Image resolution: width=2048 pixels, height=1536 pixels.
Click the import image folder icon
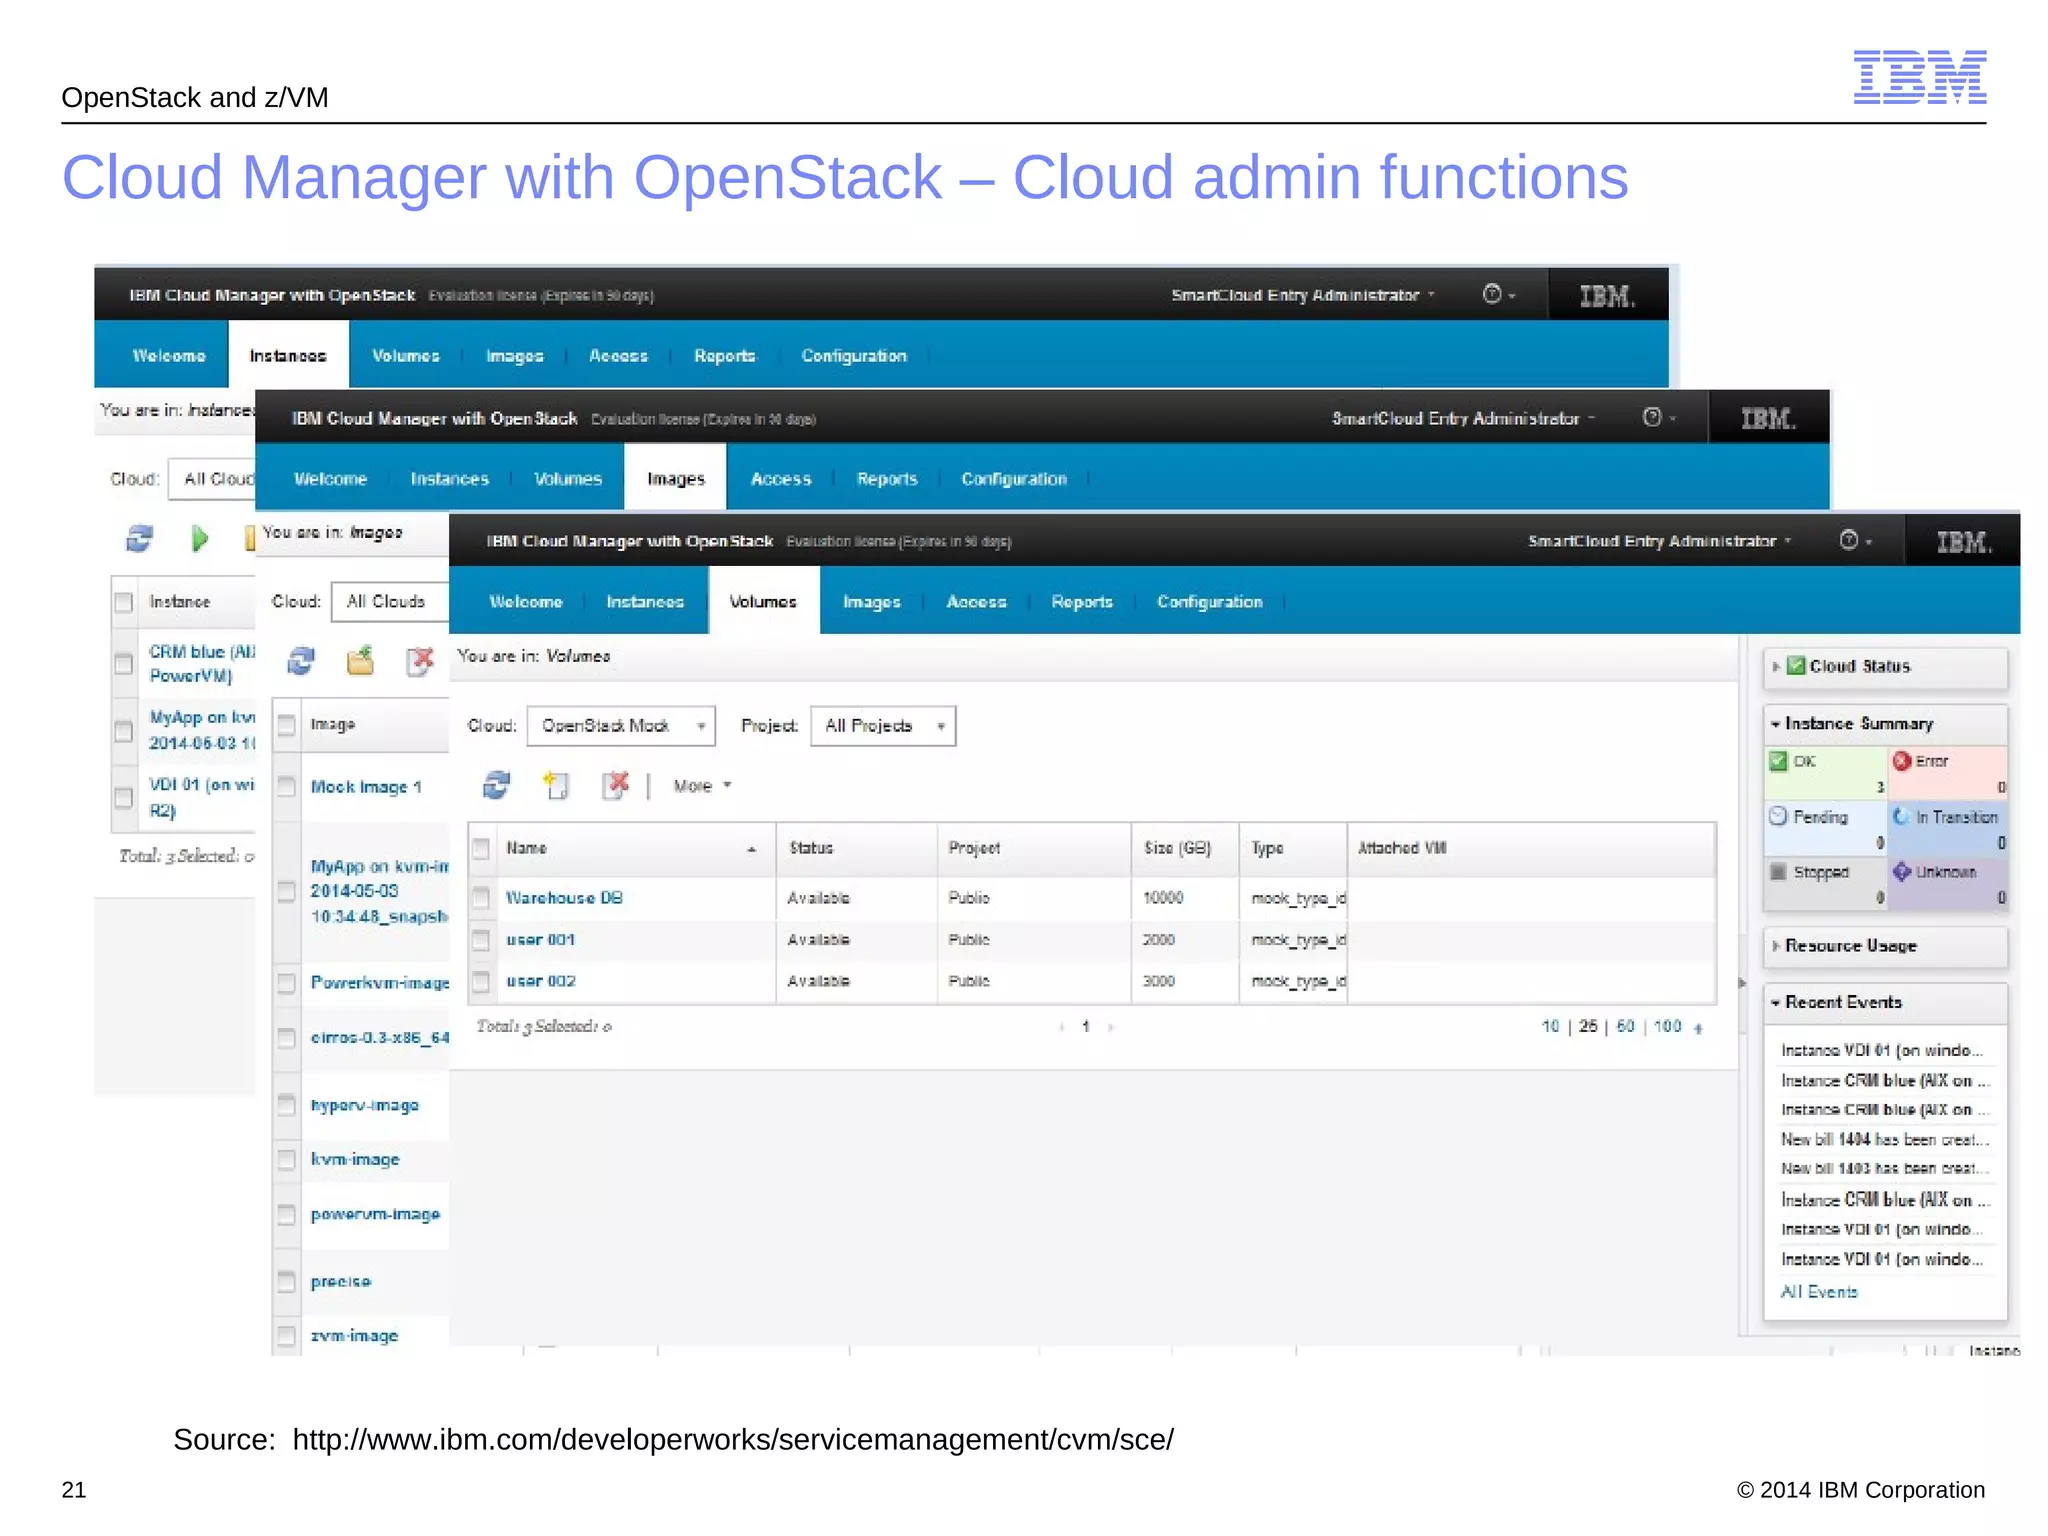(x=360, y=661)
